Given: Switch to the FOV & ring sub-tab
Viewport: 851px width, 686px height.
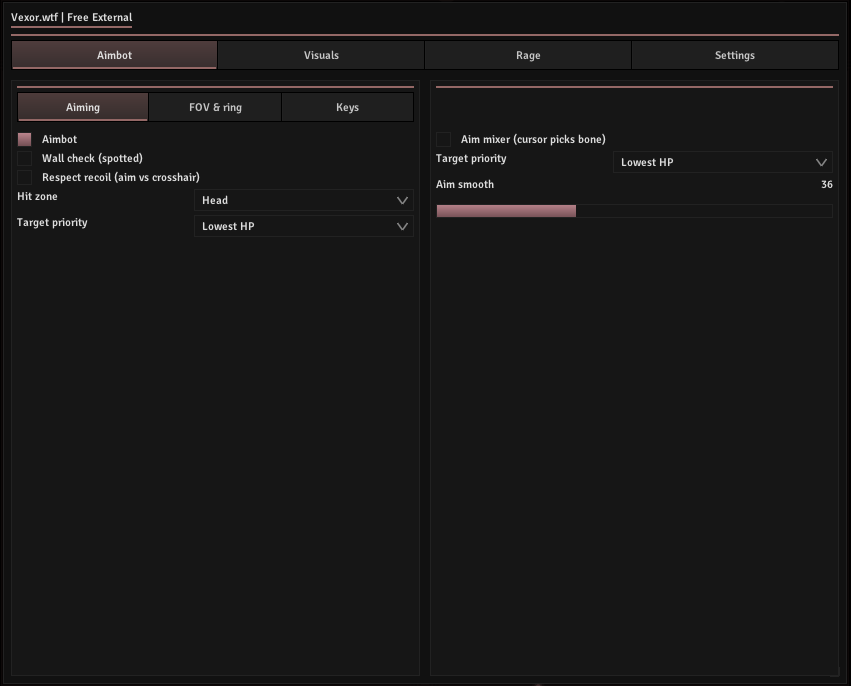Looking at the screenshot, I should tap(214, 107).
